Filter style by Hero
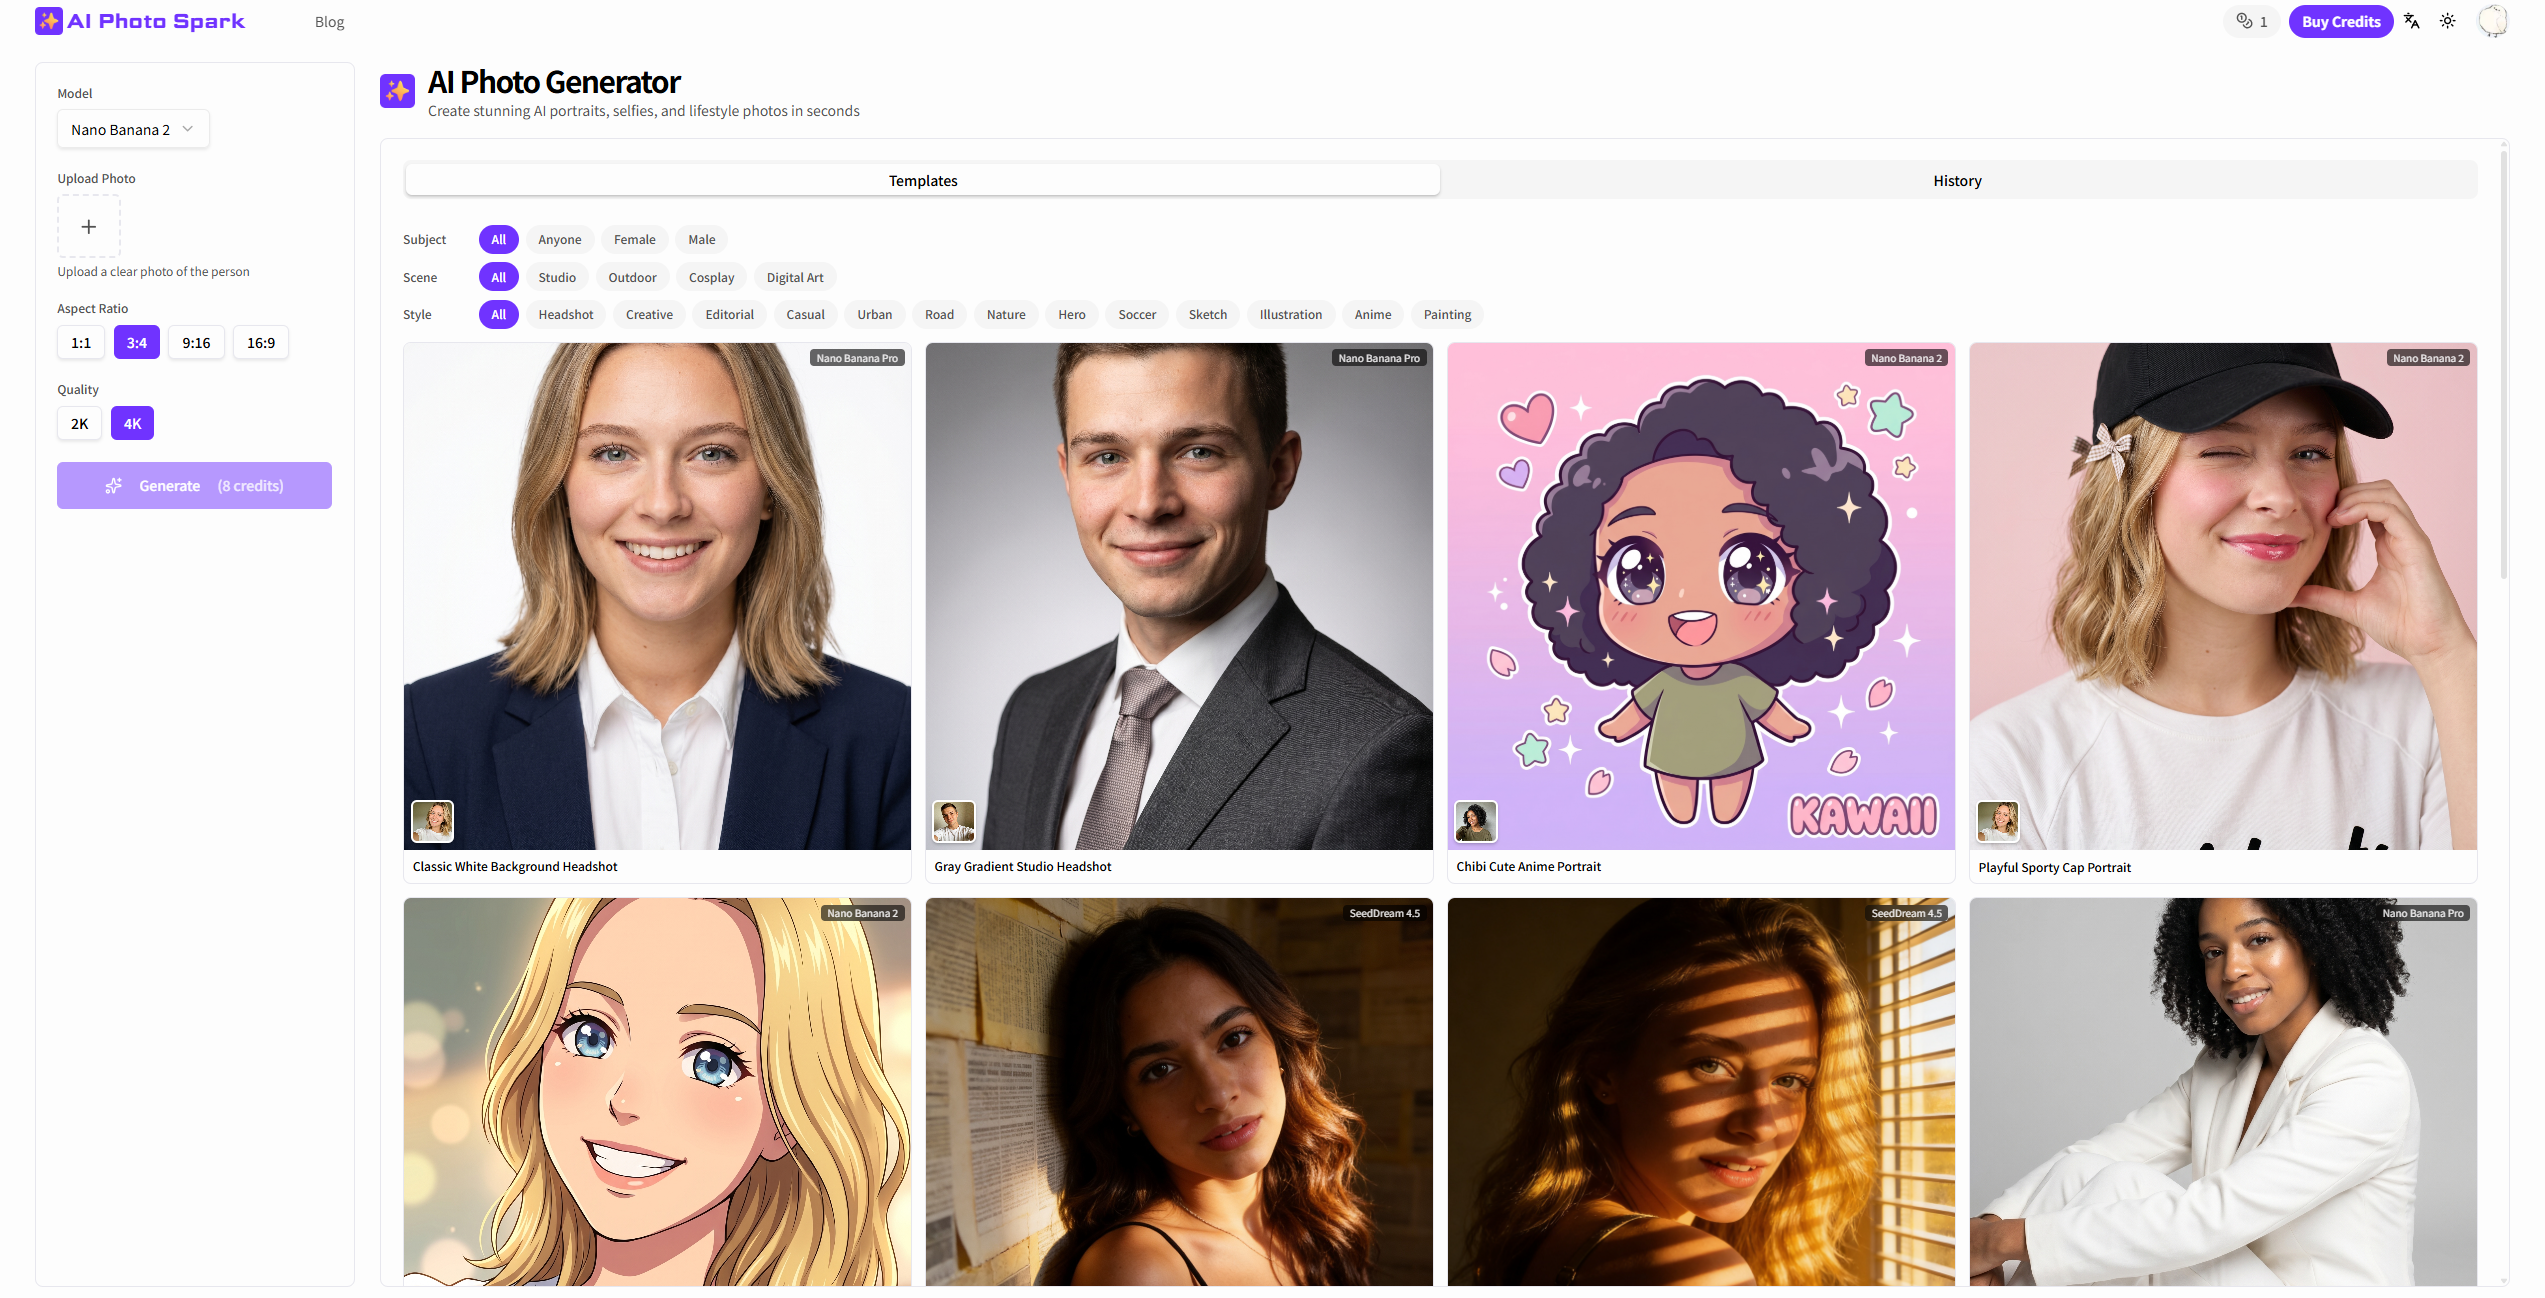Image resolution: width=2545 pixels, height=1298 pixels. point(1072,315)
